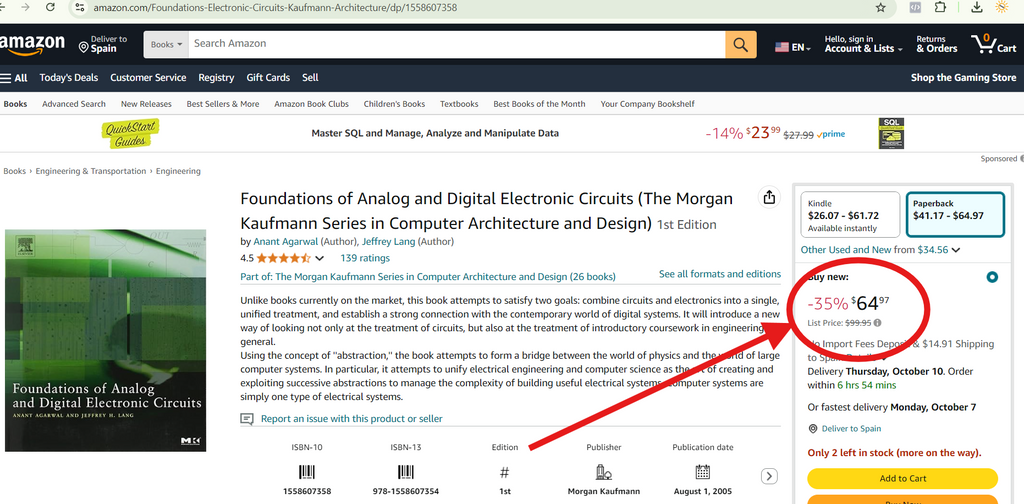Open the Books search category dropdown
The image size is (1024, 504).
tap(165, 44)
